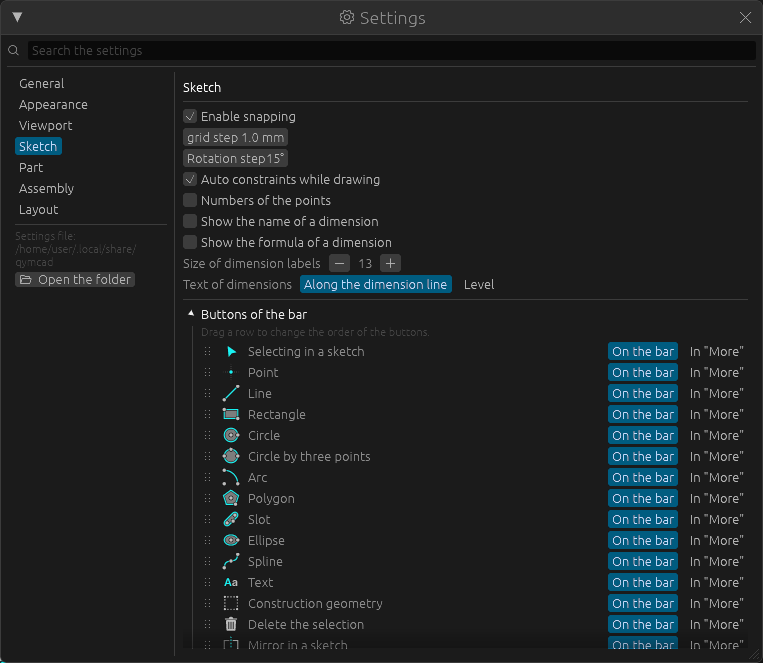Click the Selecting in a sketch arrow icon

(x=231, y=351)
